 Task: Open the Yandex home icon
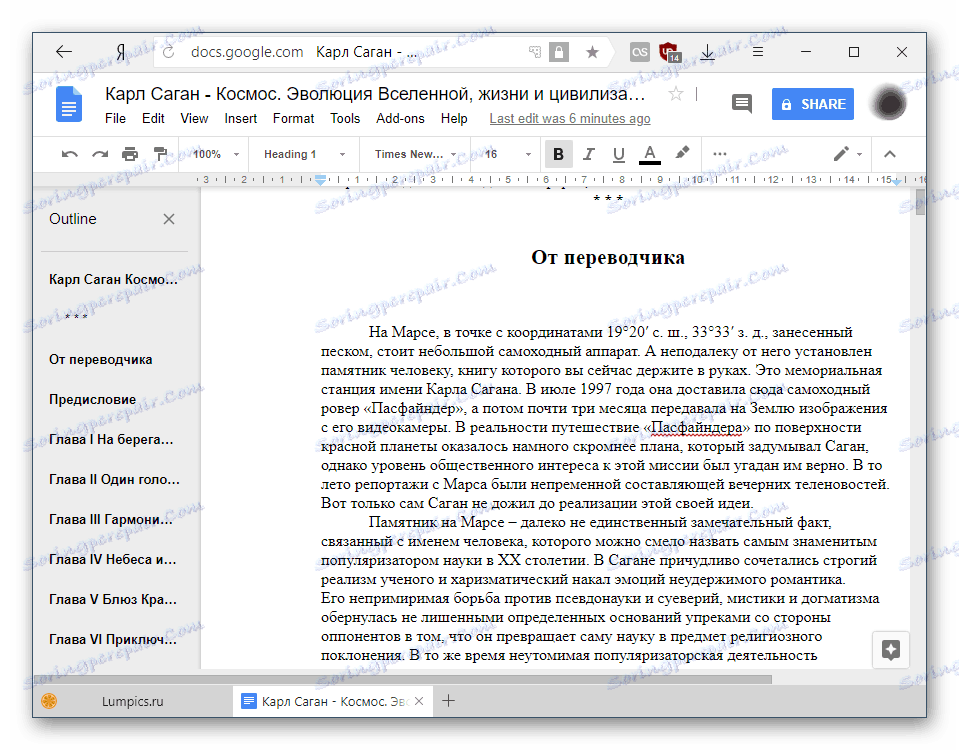[x=121, y=53]
